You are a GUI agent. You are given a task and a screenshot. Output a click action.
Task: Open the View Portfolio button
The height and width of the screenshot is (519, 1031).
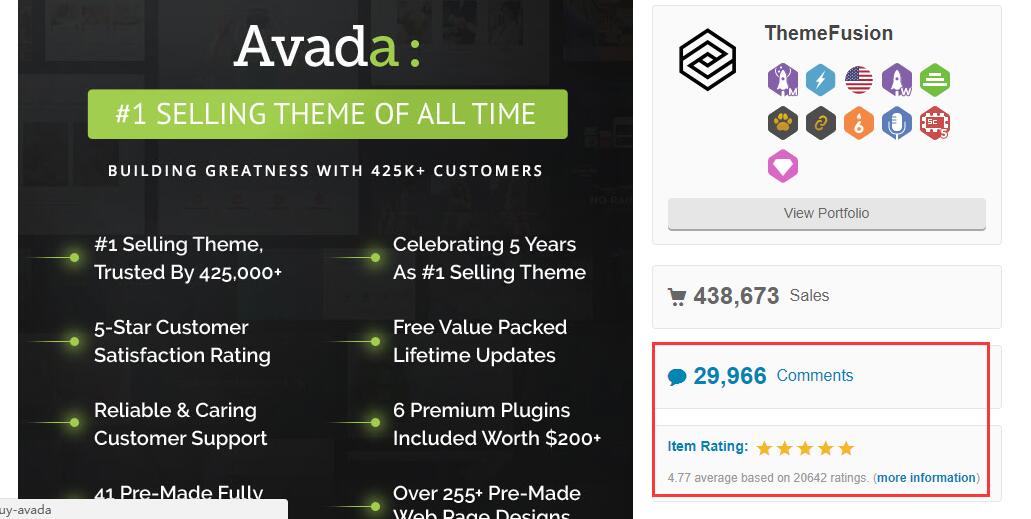pos(827,214)
